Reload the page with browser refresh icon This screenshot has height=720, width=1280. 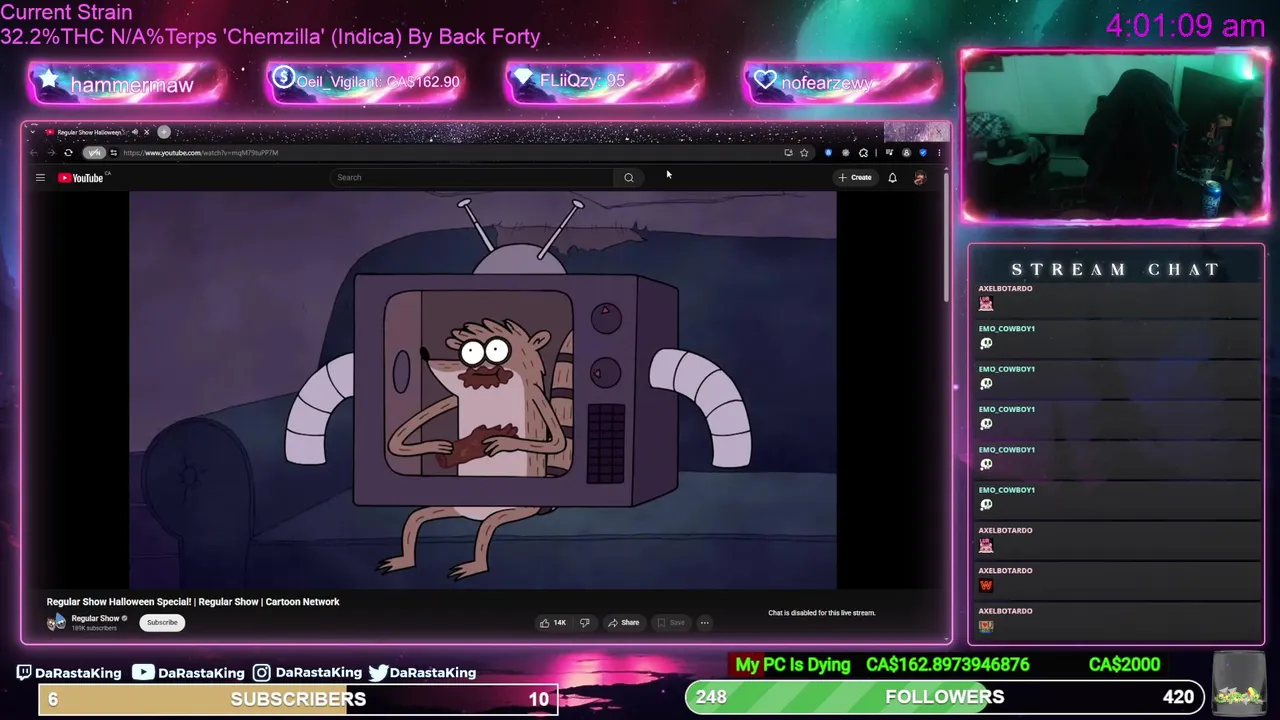coord(68,153)
